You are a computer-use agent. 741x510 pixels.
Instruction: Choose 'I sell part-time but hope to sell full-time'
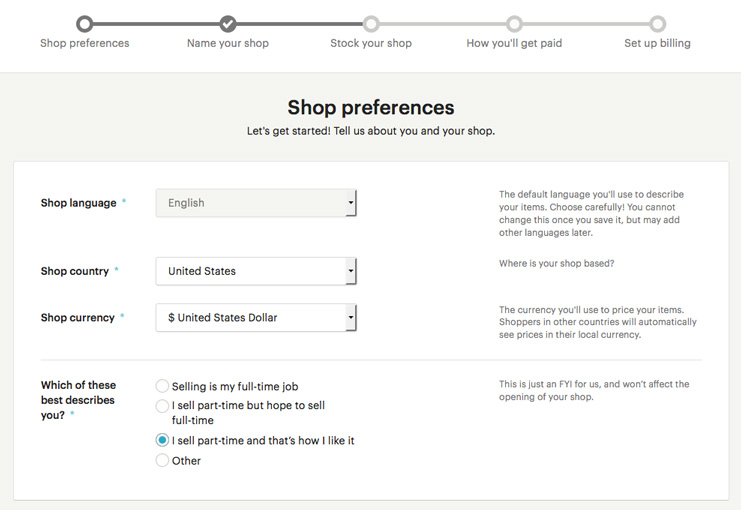click(162, 406)
